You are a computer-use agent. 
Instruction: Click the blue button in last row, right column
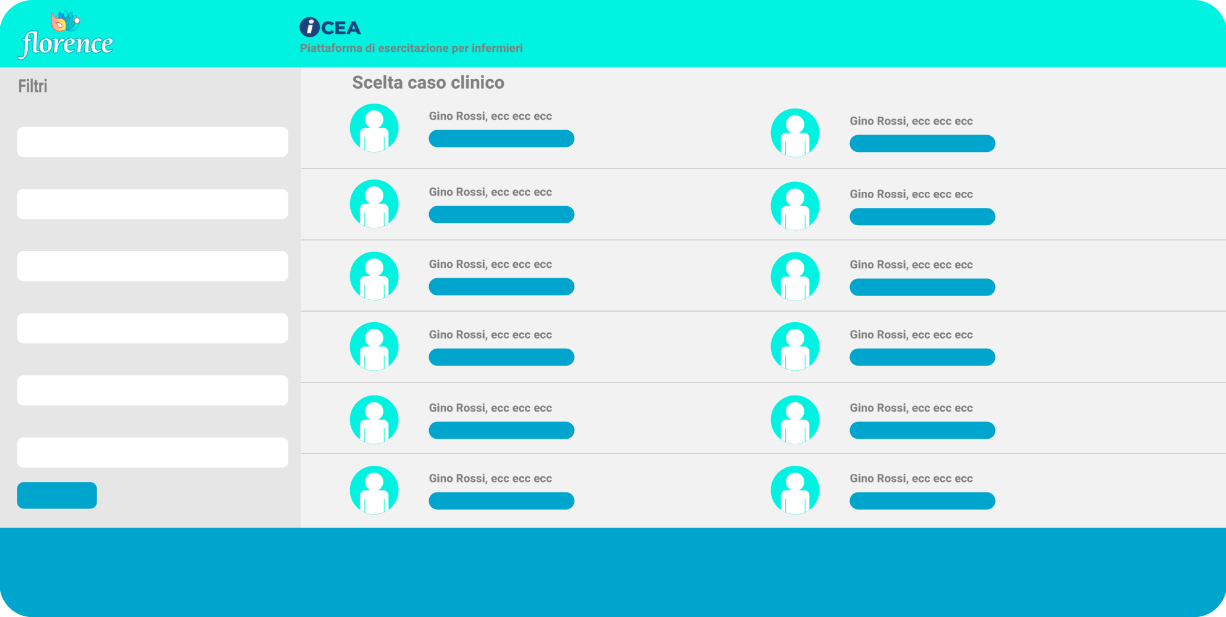point(922,501)
